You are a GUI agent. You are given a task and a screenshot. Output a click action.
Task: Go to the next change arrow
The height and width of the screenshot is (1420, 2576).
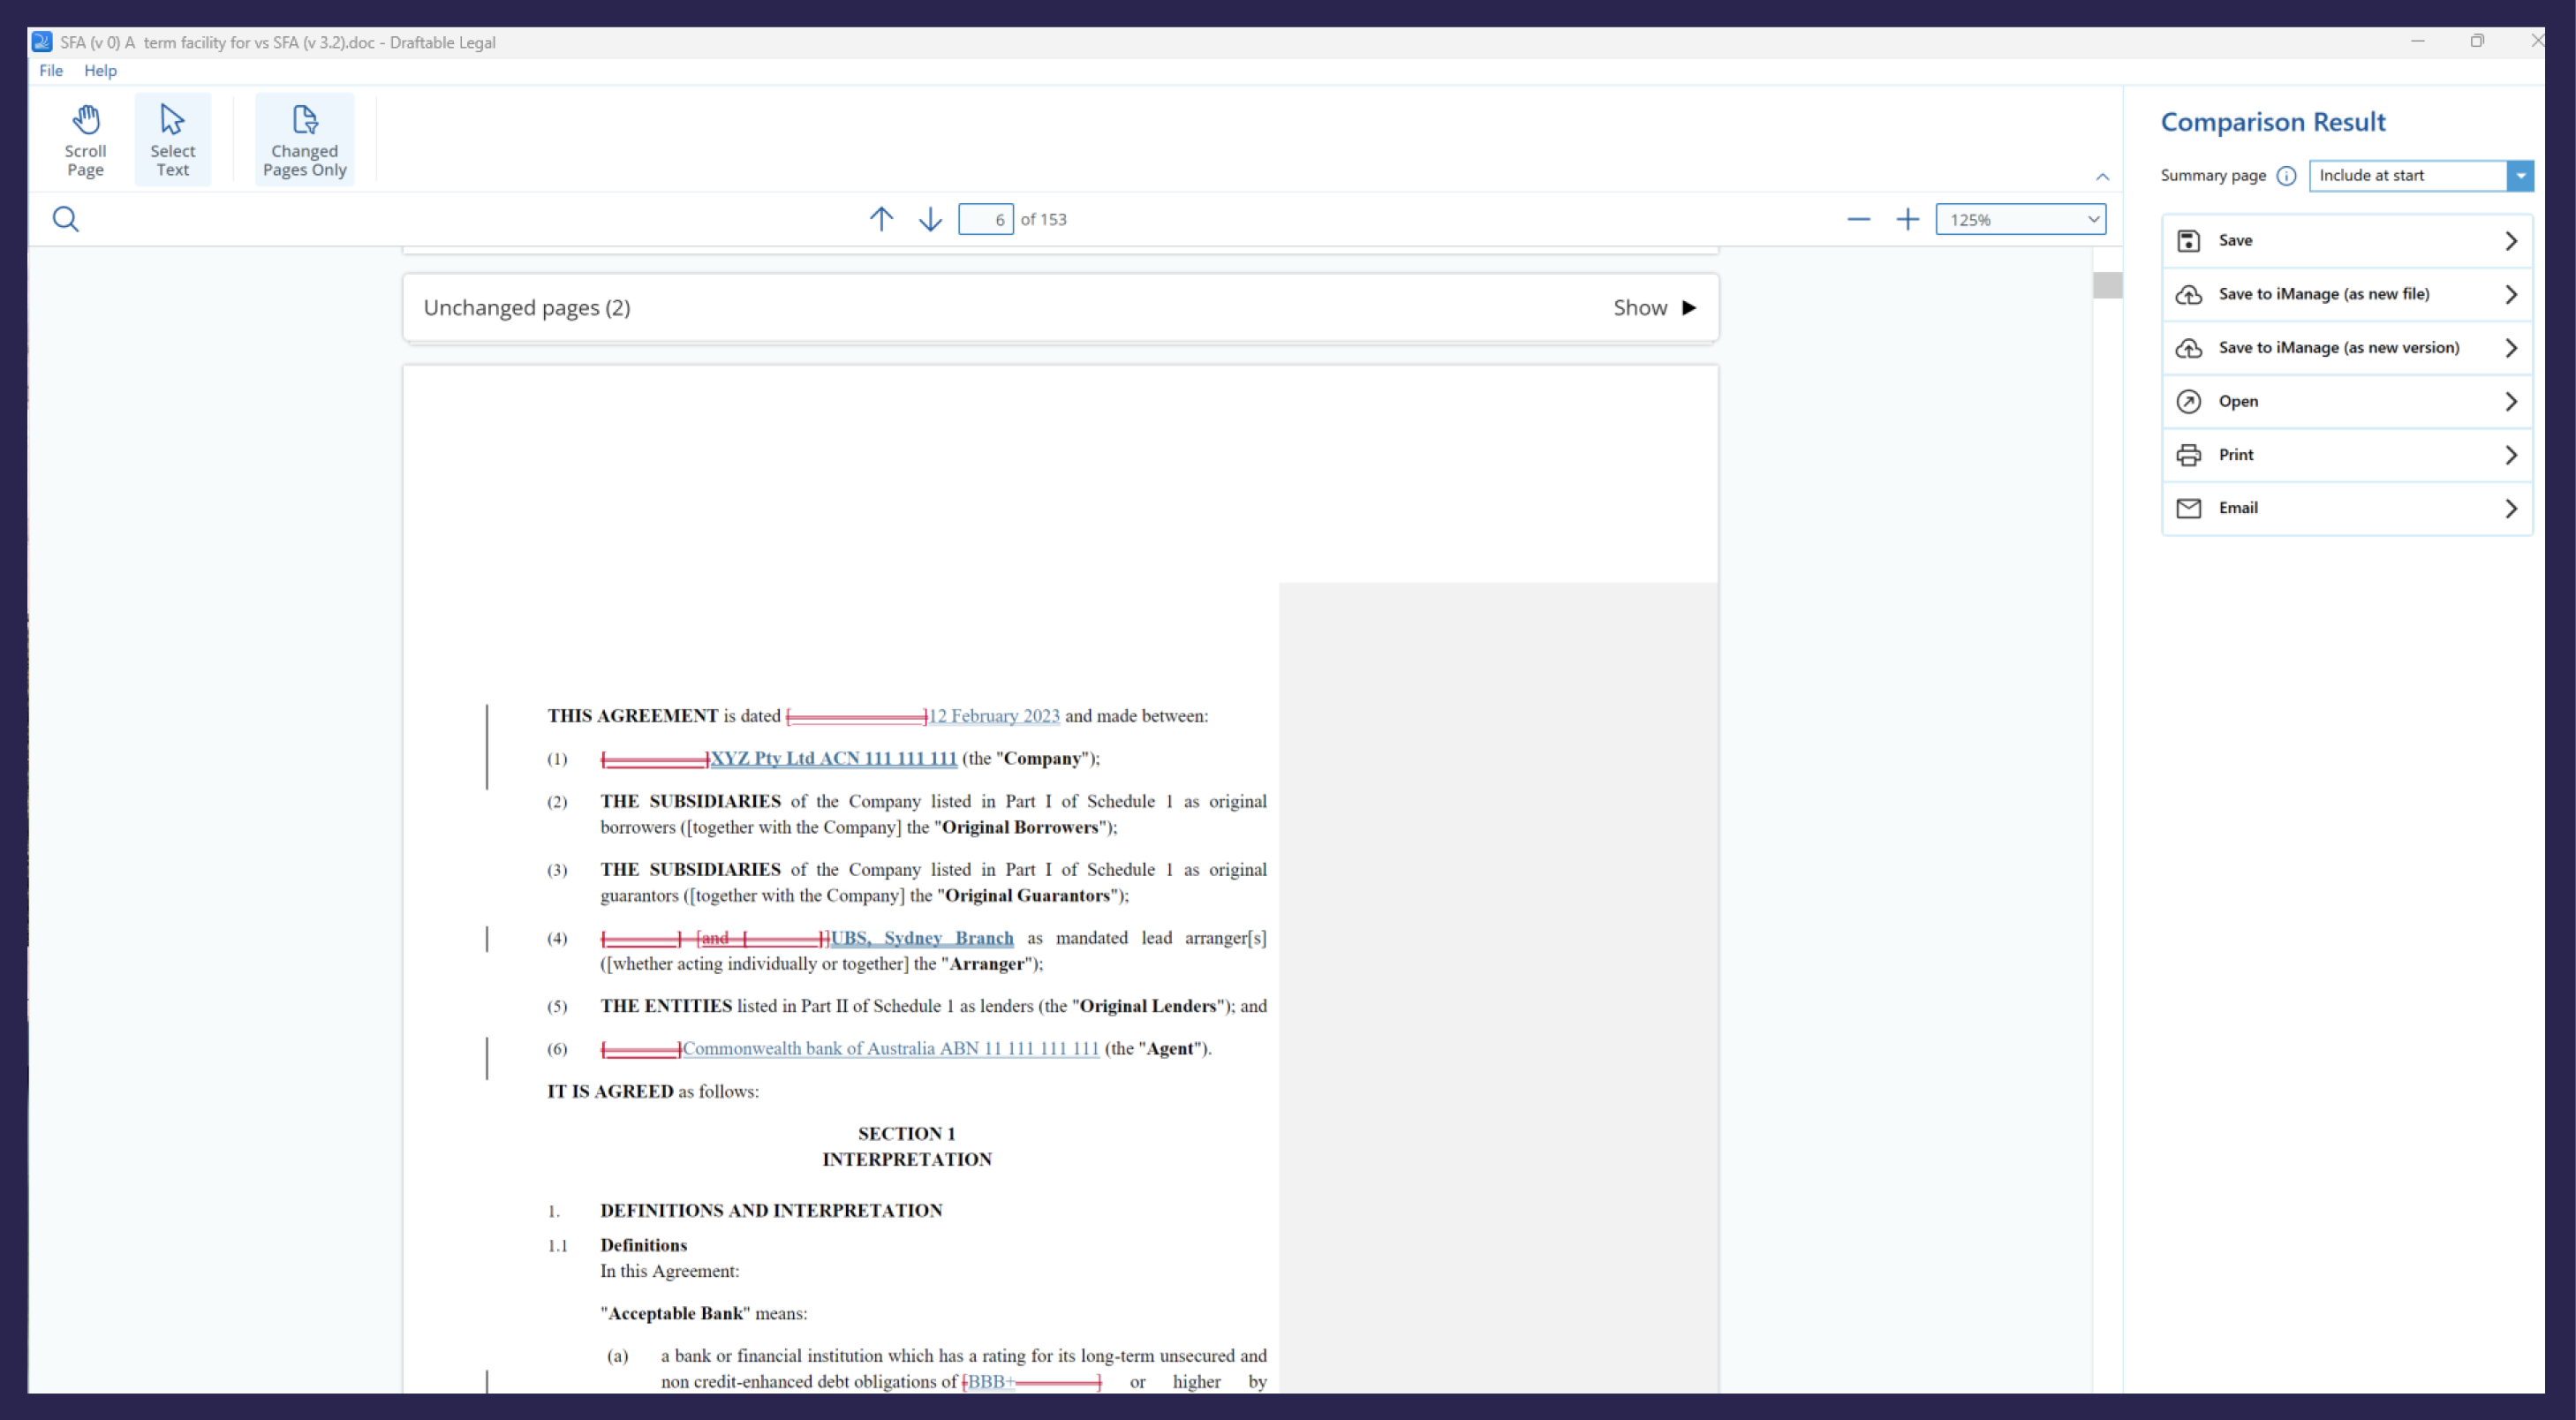929,219
